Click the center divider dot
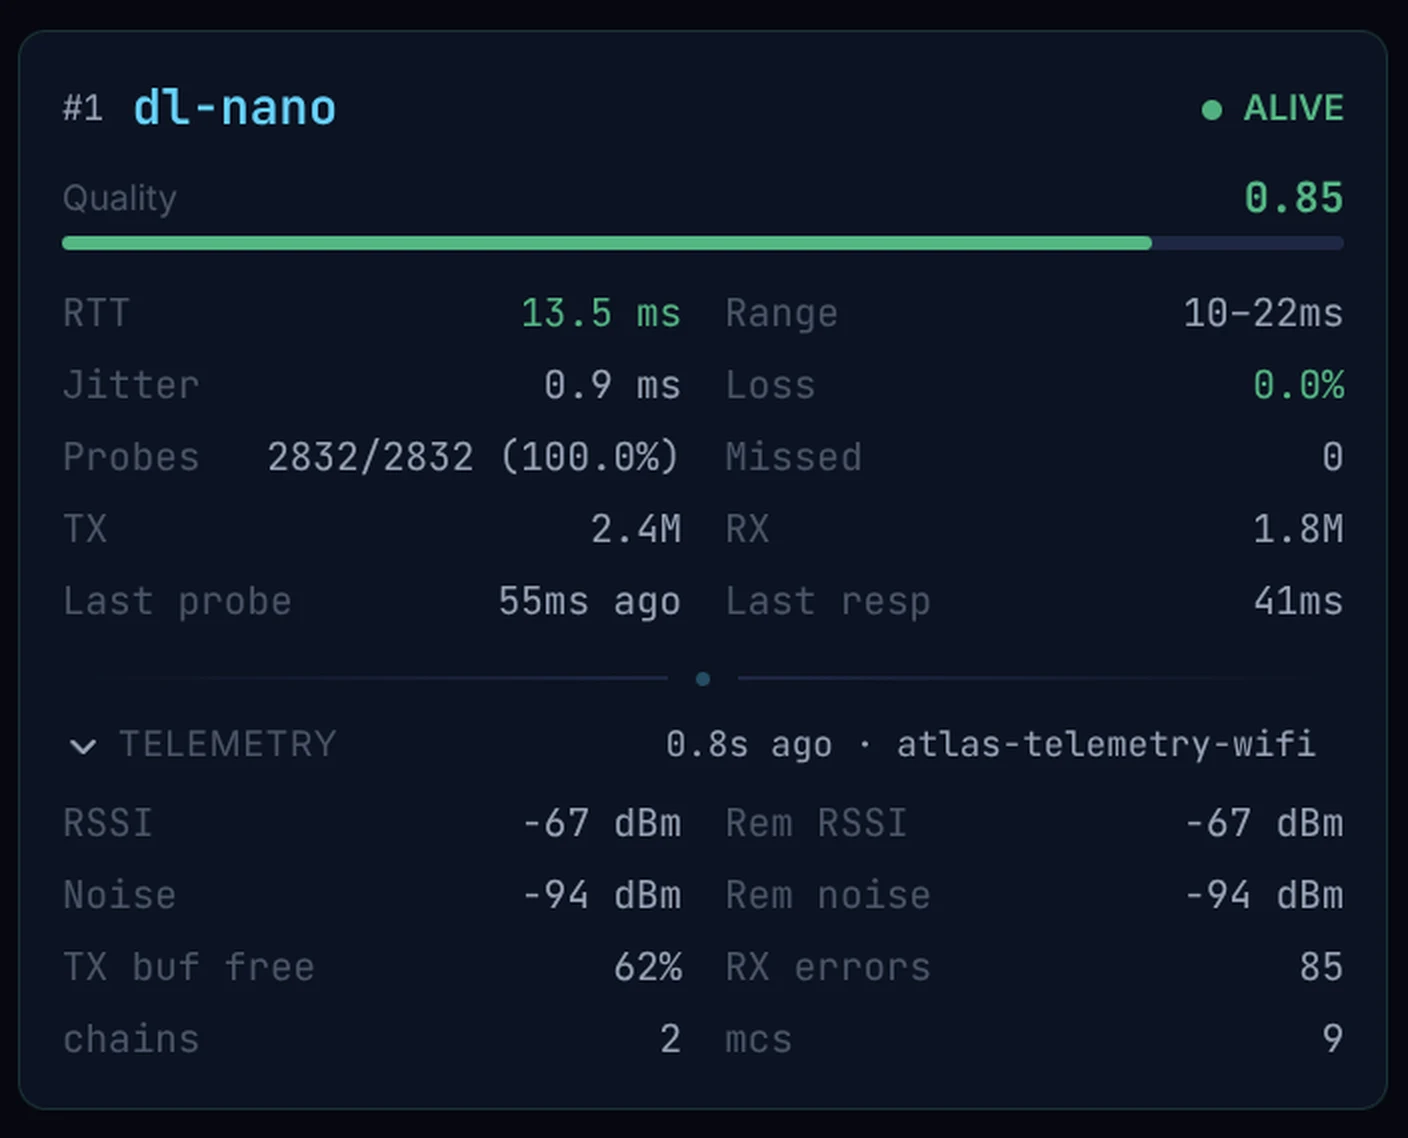This screenshot has height=1138, width=1408. tap(703, 679)
